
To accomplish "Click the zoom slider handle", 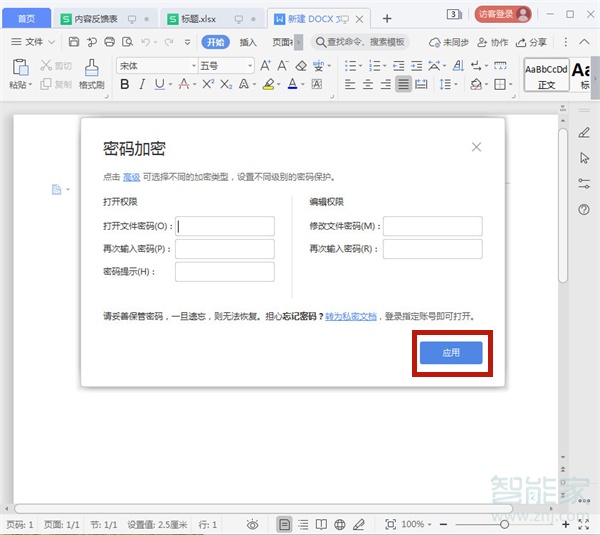I will (504, 524).
